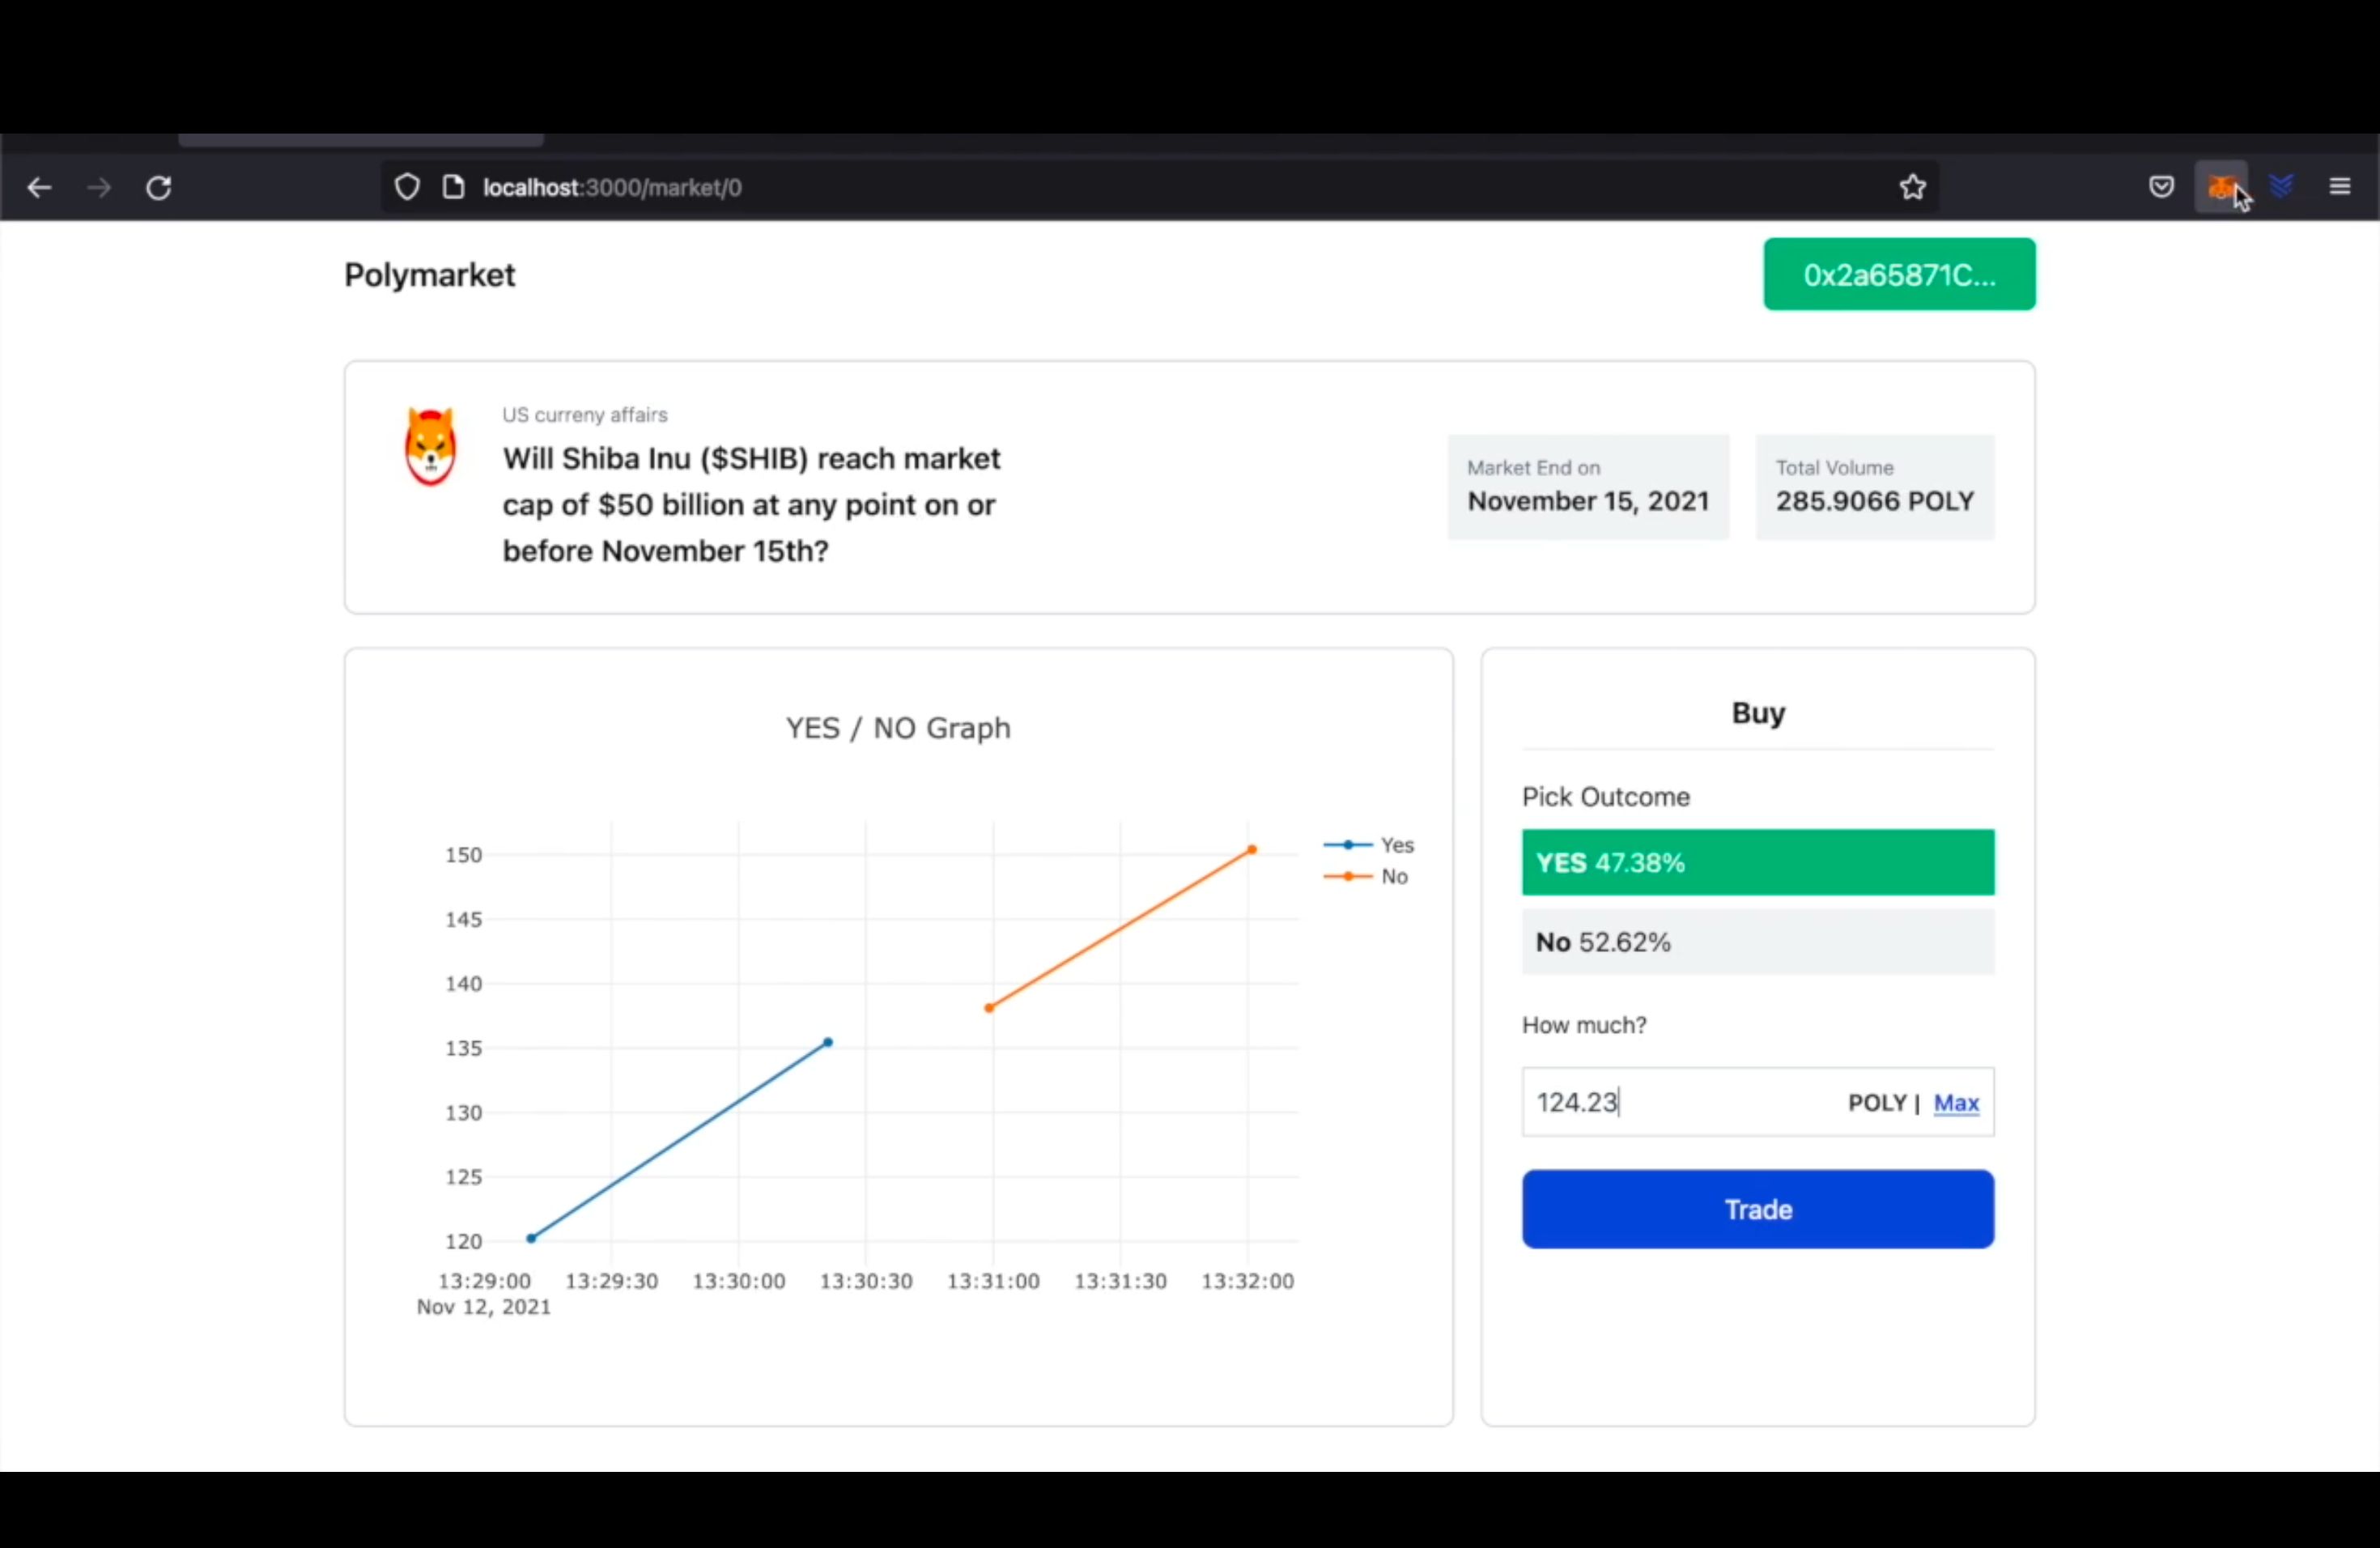Click the localhost:3000/market/0 address bar

coord(1160,187)
